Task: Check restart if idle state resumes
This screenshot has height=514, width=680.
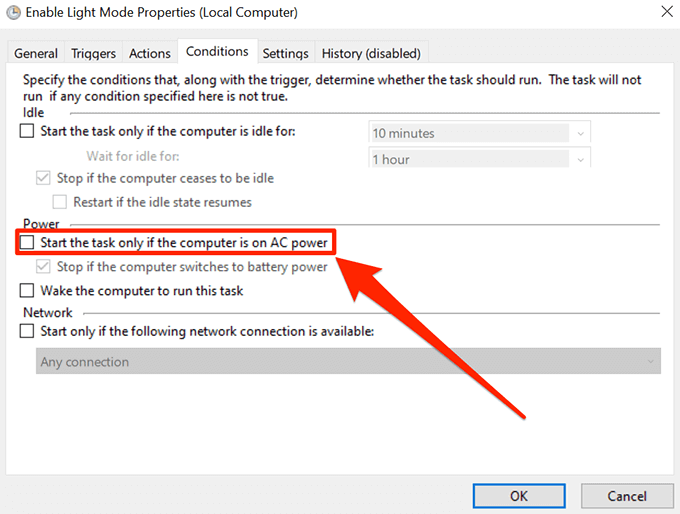Action: 59,202
